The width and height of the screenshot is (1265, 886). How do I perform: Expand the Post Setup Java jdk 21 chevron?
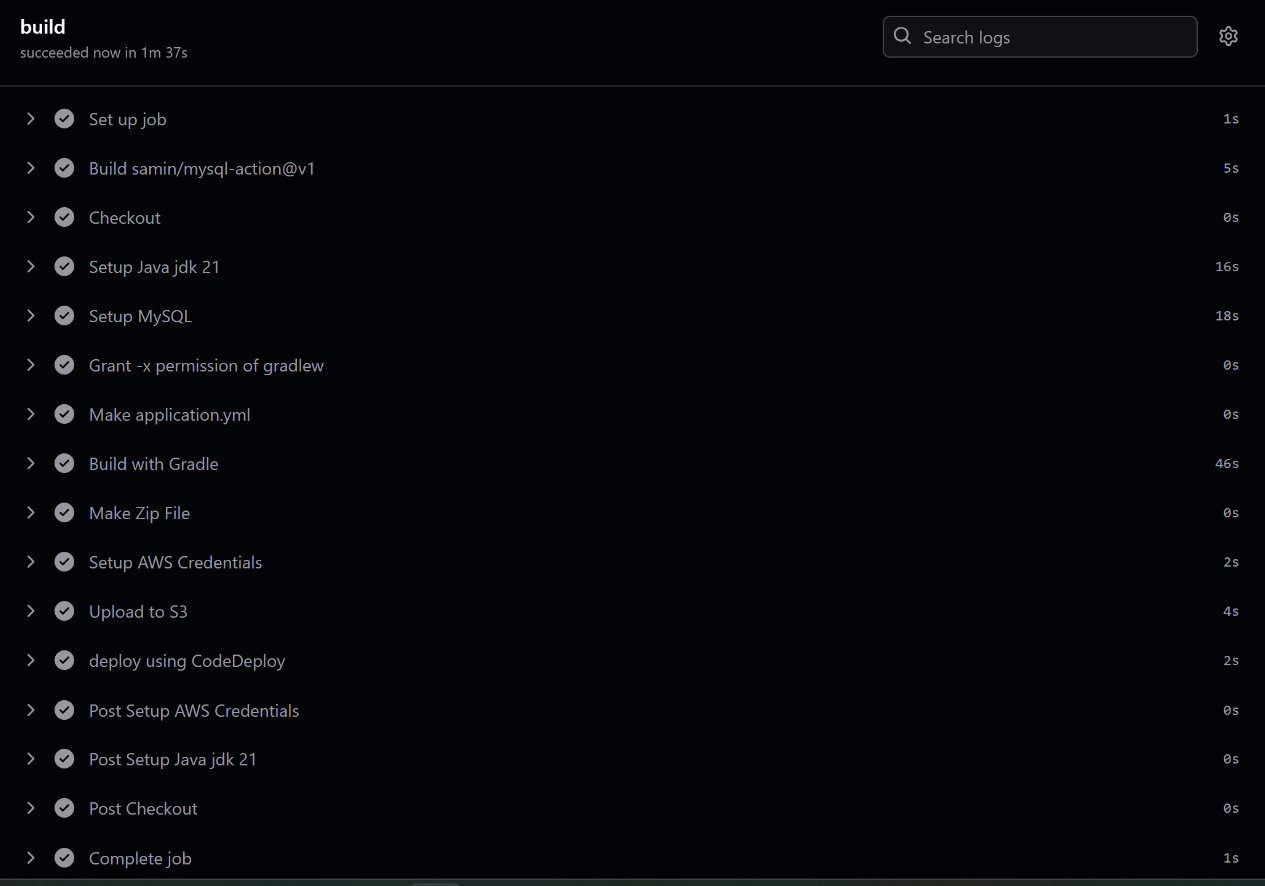[x=31, y=759]
